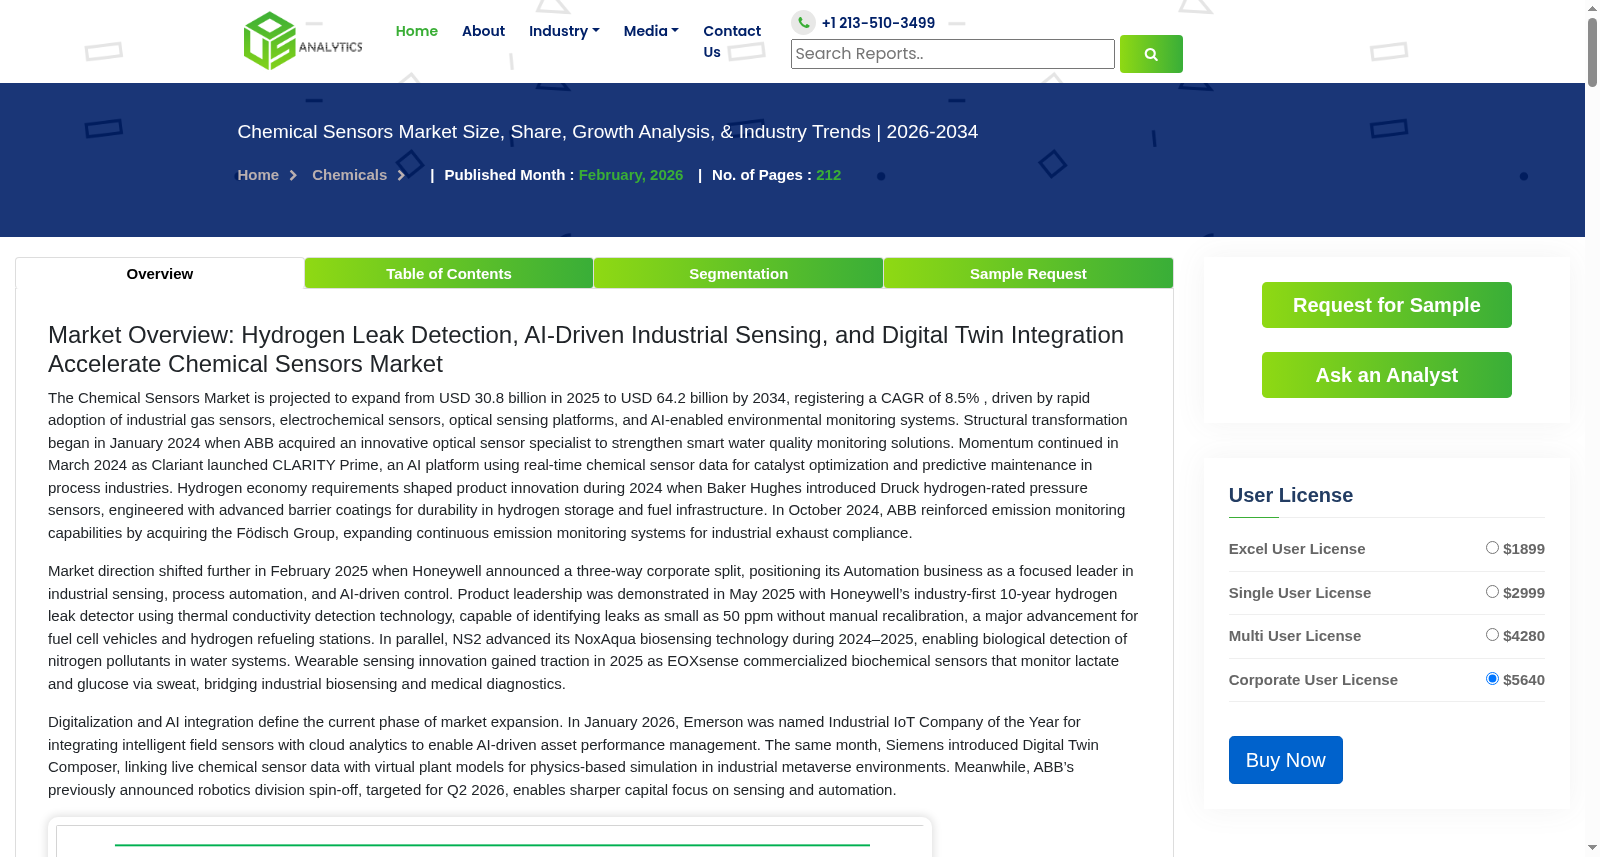The height and width of the screenshot is (857, 1600).
Task: Click the search magnifier button
Action: pos(1151,54)
